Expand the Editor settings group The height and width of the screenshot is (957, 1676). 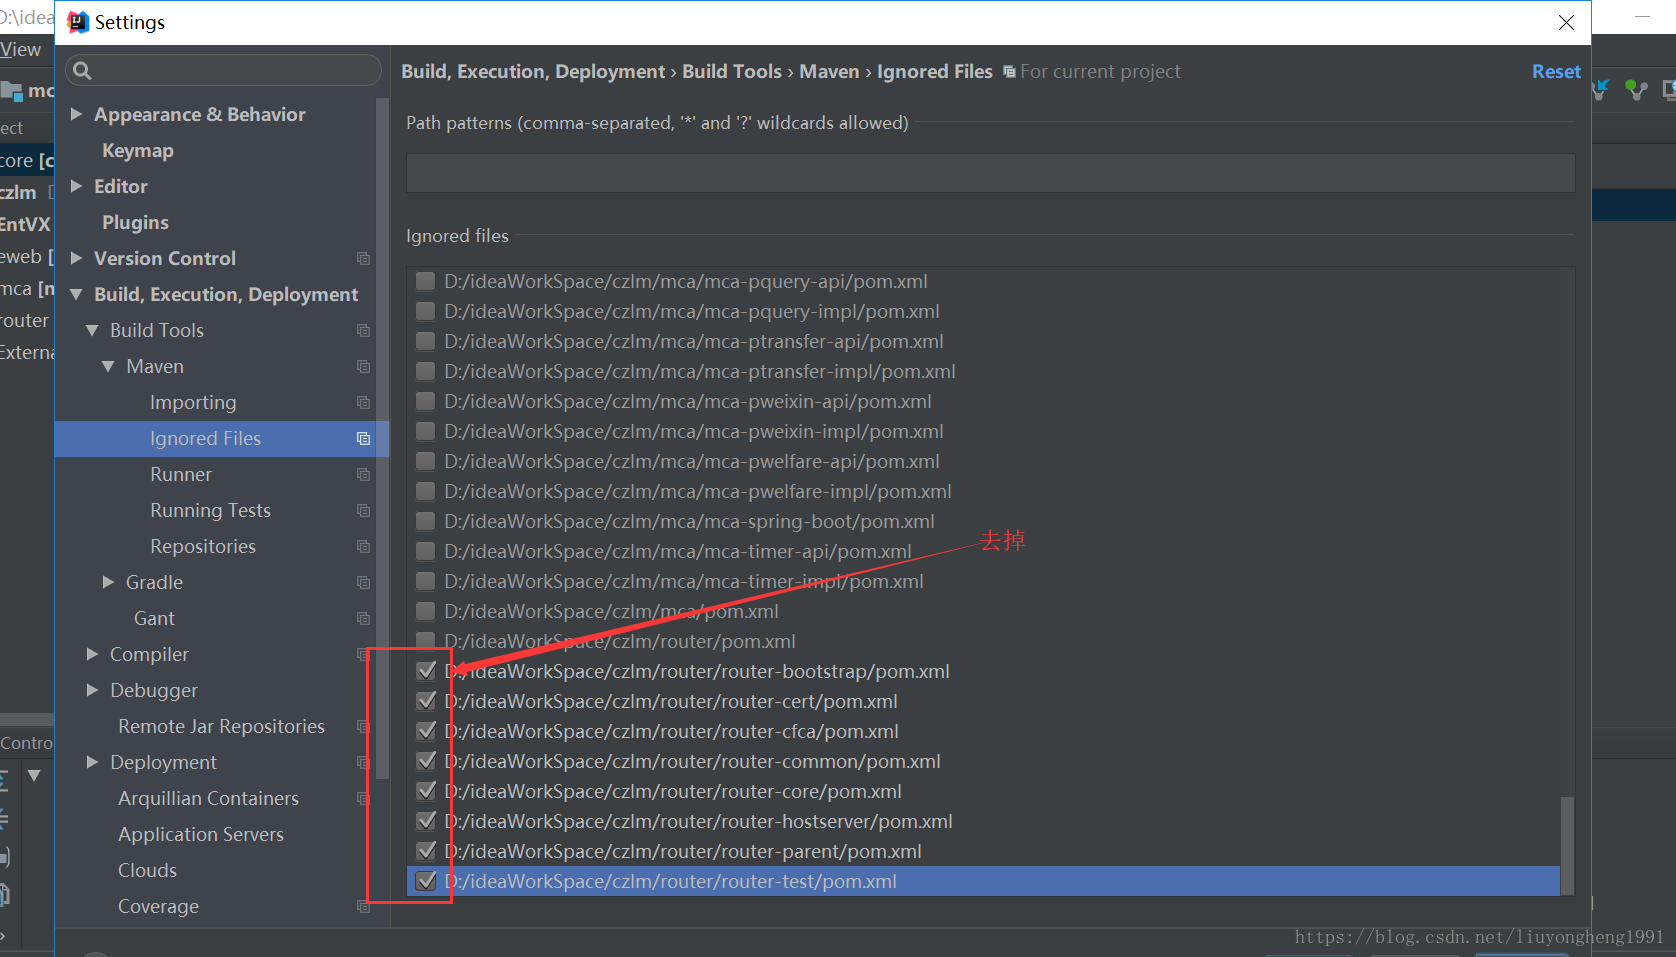[76, 186]
